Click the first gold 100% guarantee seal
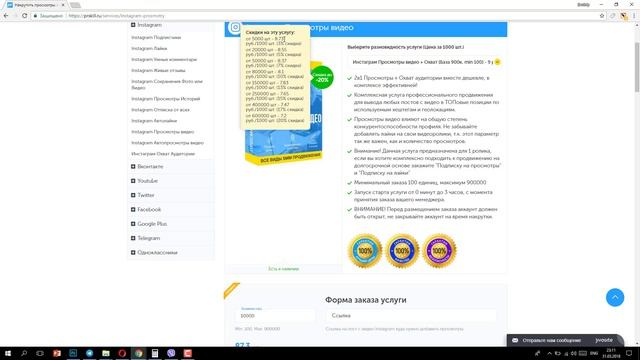 [365, 251]
